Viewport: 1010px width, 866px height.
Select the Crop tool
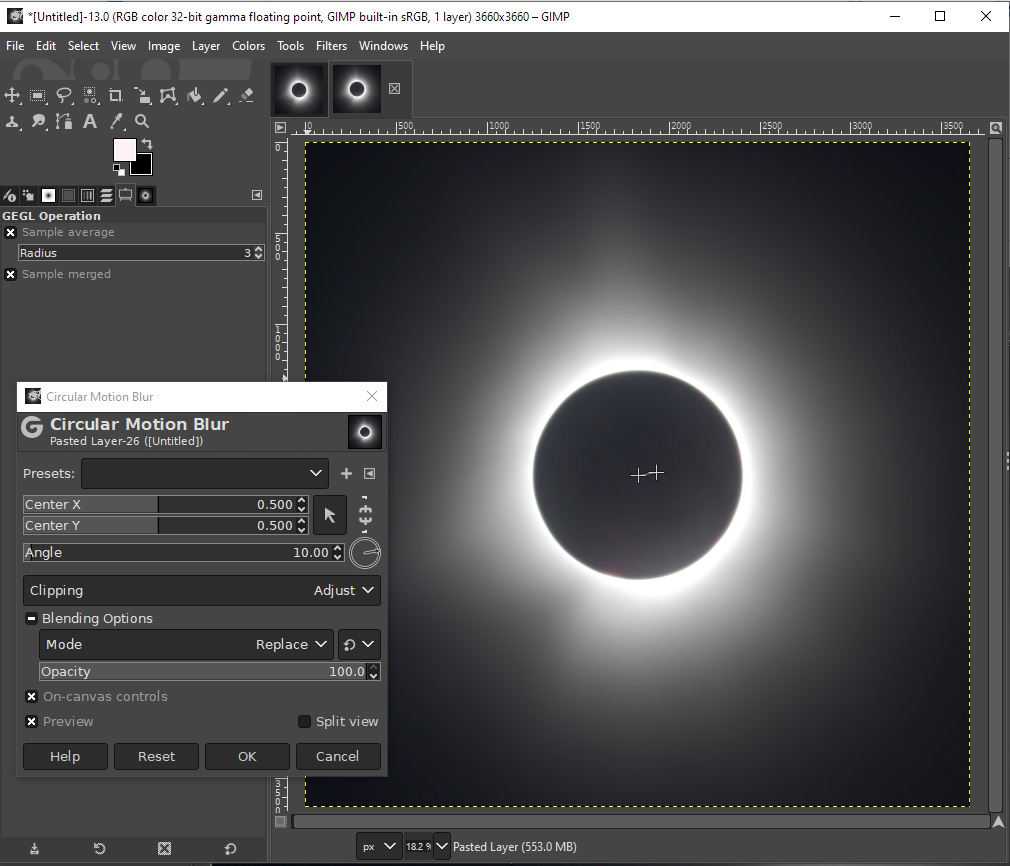pyautogui.click(x=116, y=96)
